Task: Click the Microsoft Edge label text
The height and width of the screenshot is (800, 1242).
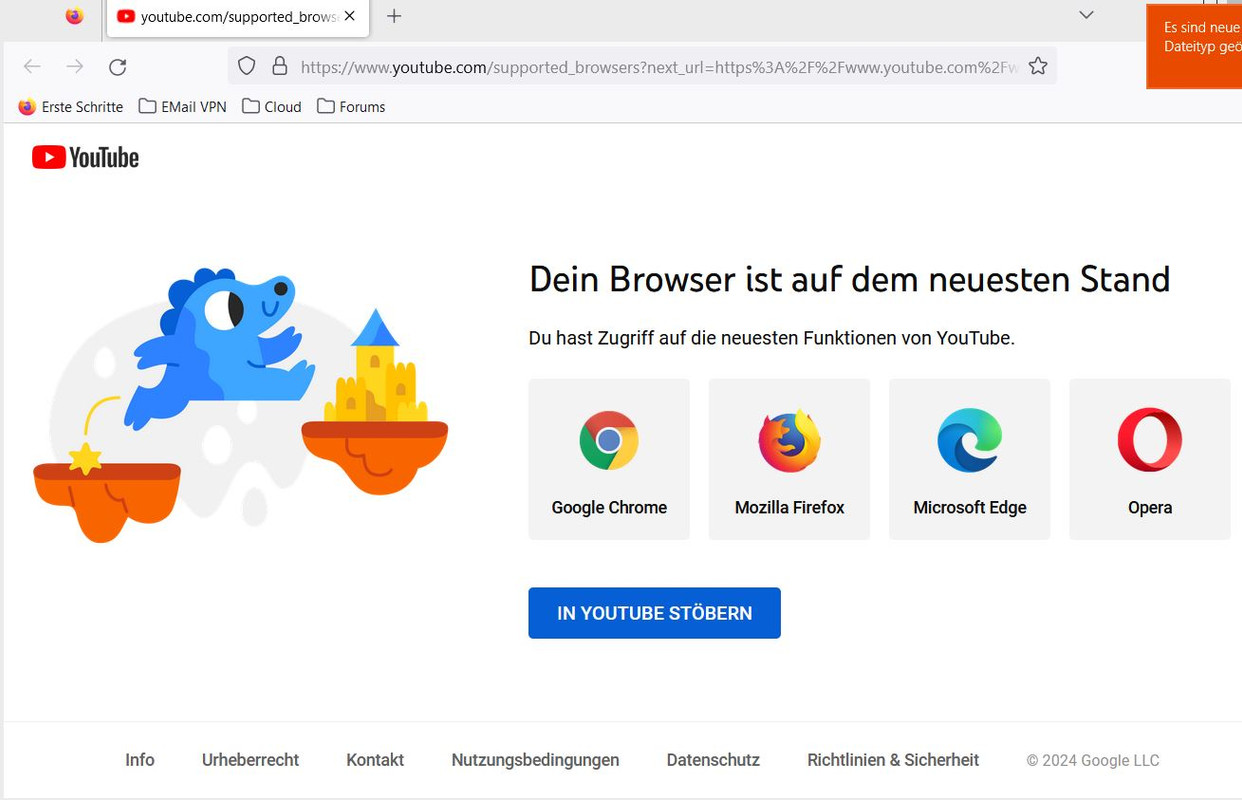Action: point(969,508)
